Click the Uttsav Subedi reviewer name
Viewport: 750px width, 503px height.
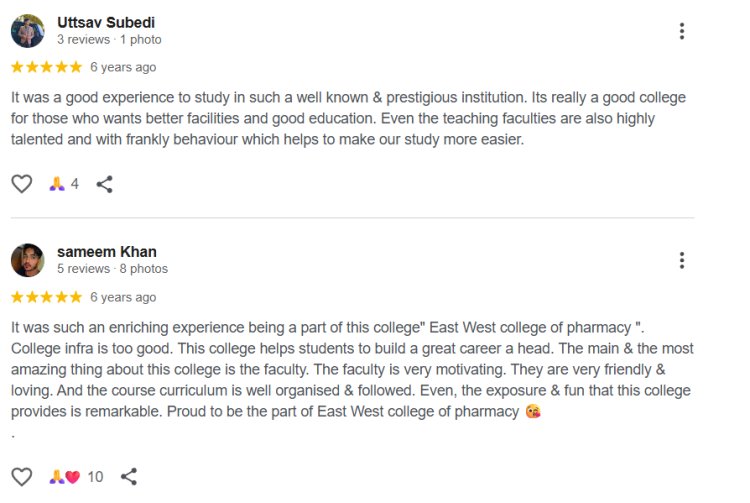[x=105, y=22]
